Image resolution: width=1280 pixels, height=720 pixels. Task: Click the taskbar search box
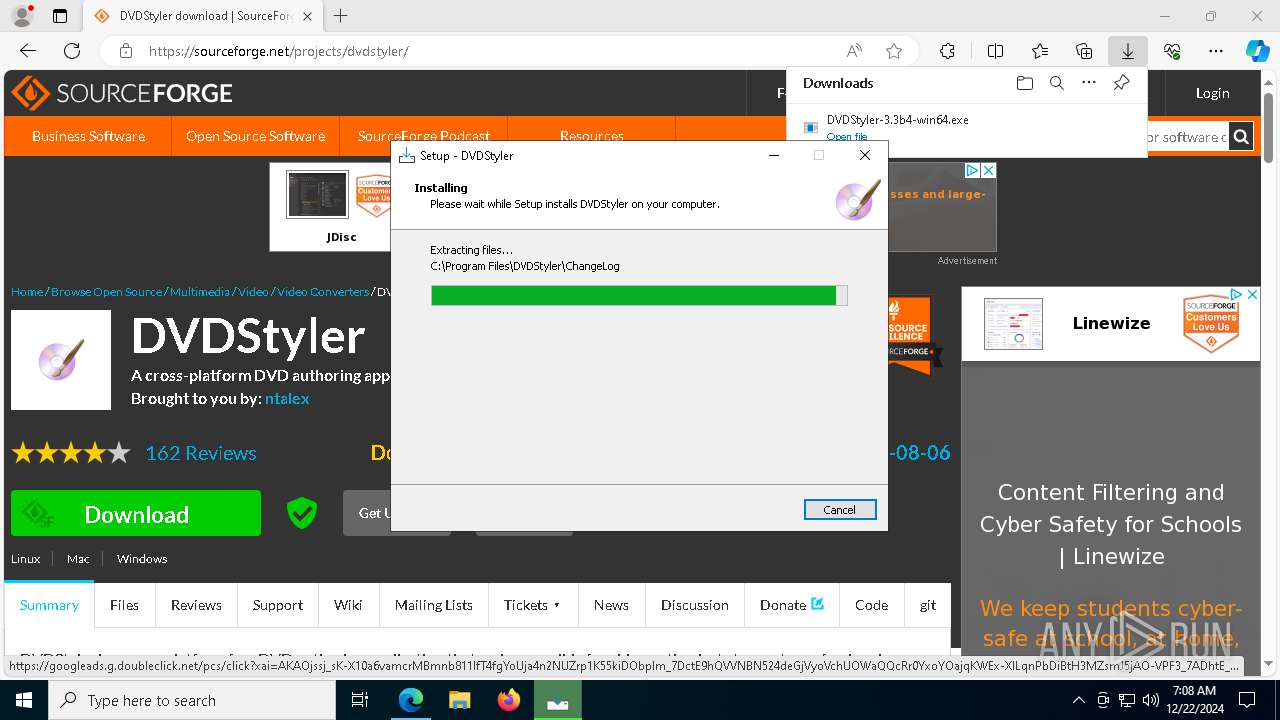click(192, 700)
